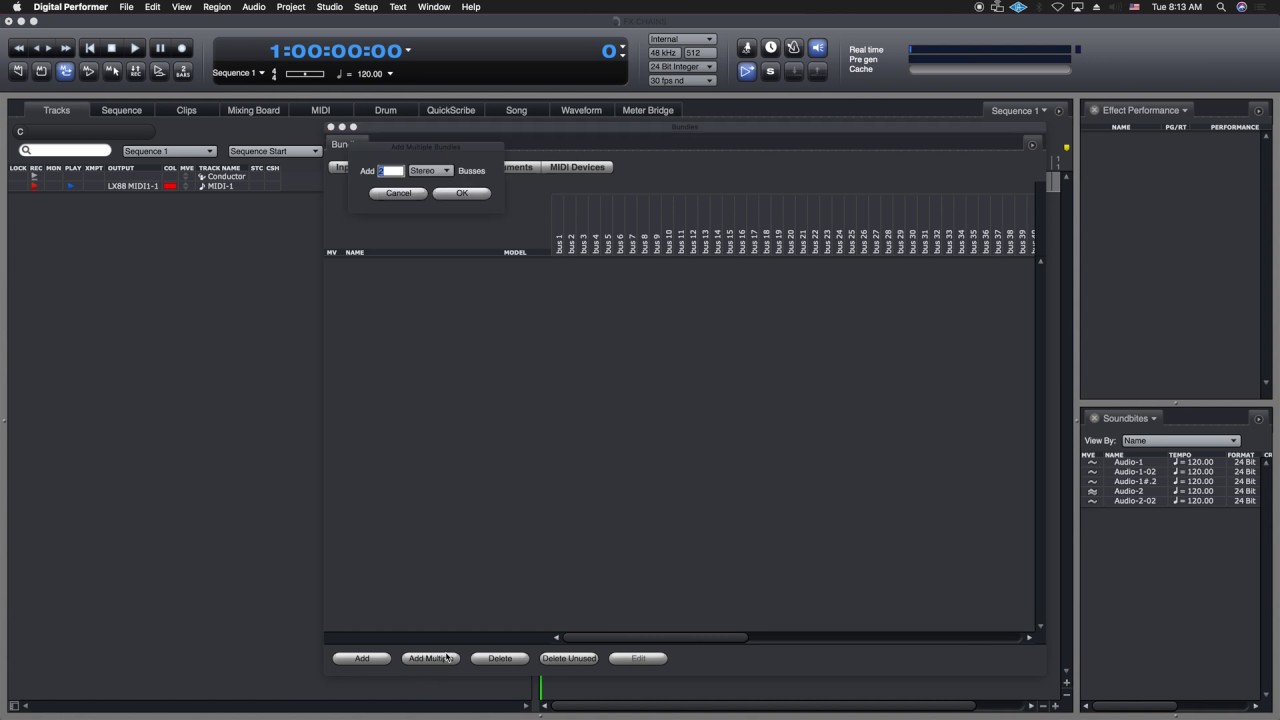Toggle the audible mode speaker icon

click(x=818, y=48)
